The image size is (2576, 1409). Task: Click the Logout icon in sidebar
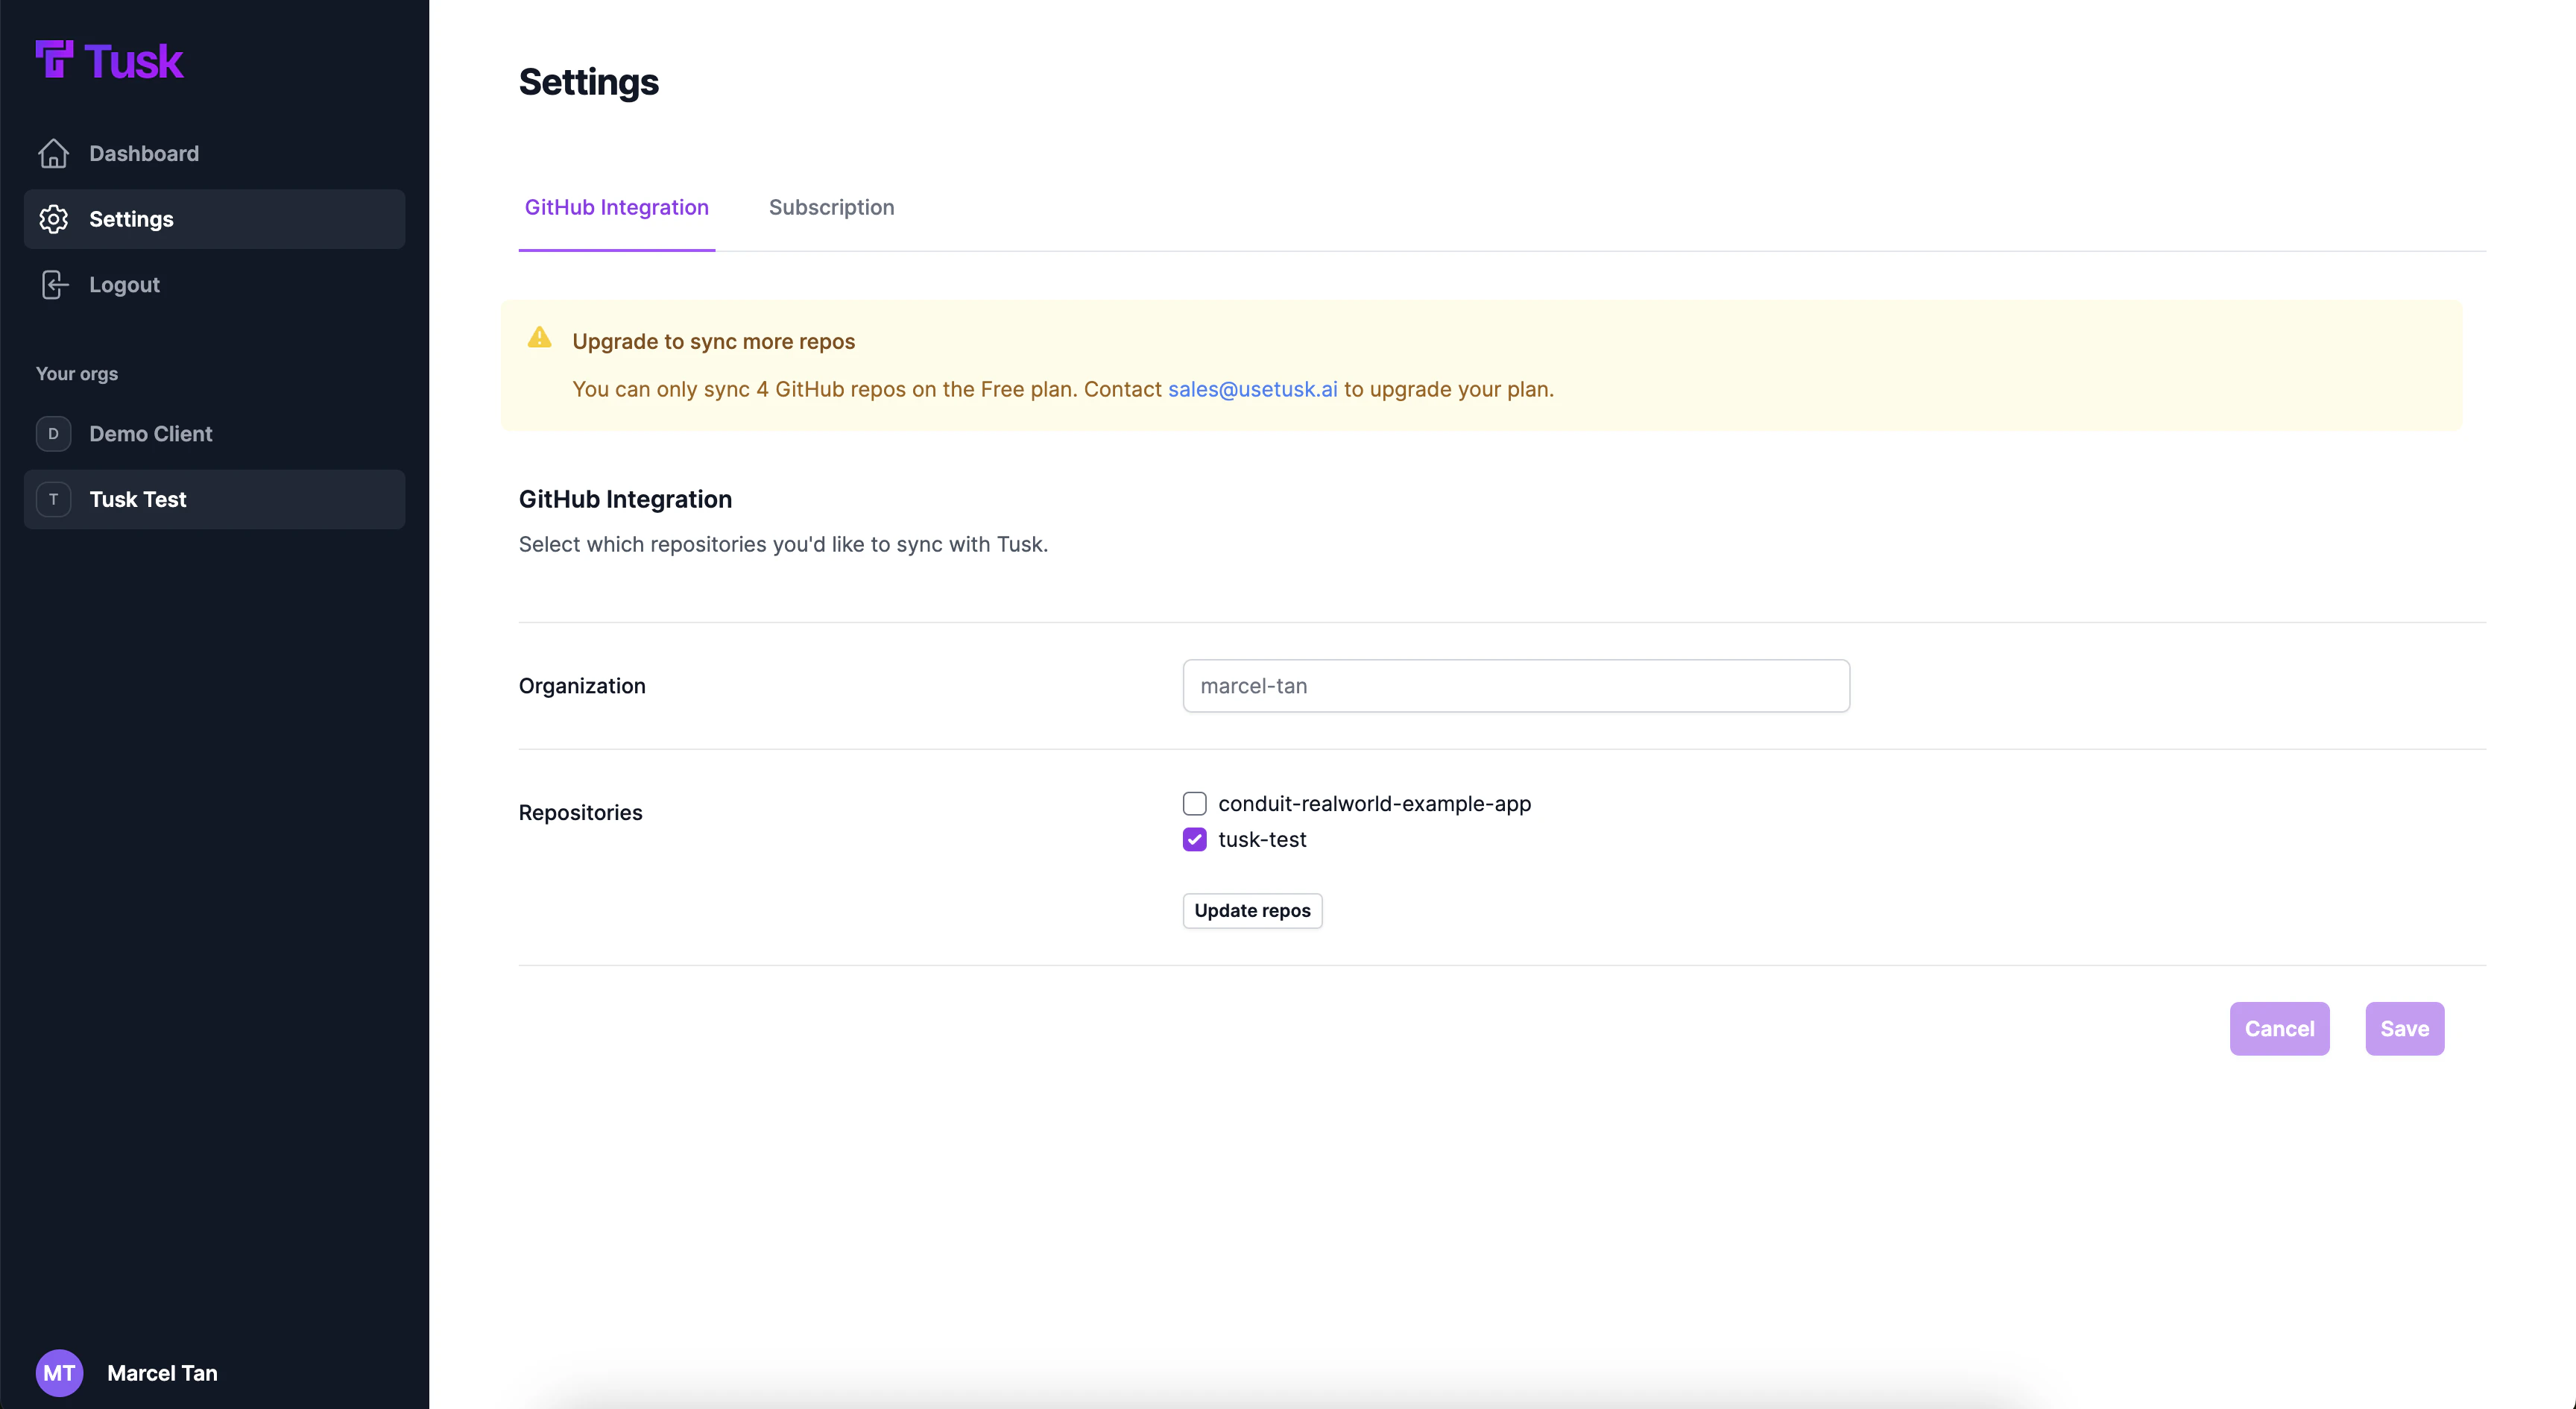[x=54, y=284]
